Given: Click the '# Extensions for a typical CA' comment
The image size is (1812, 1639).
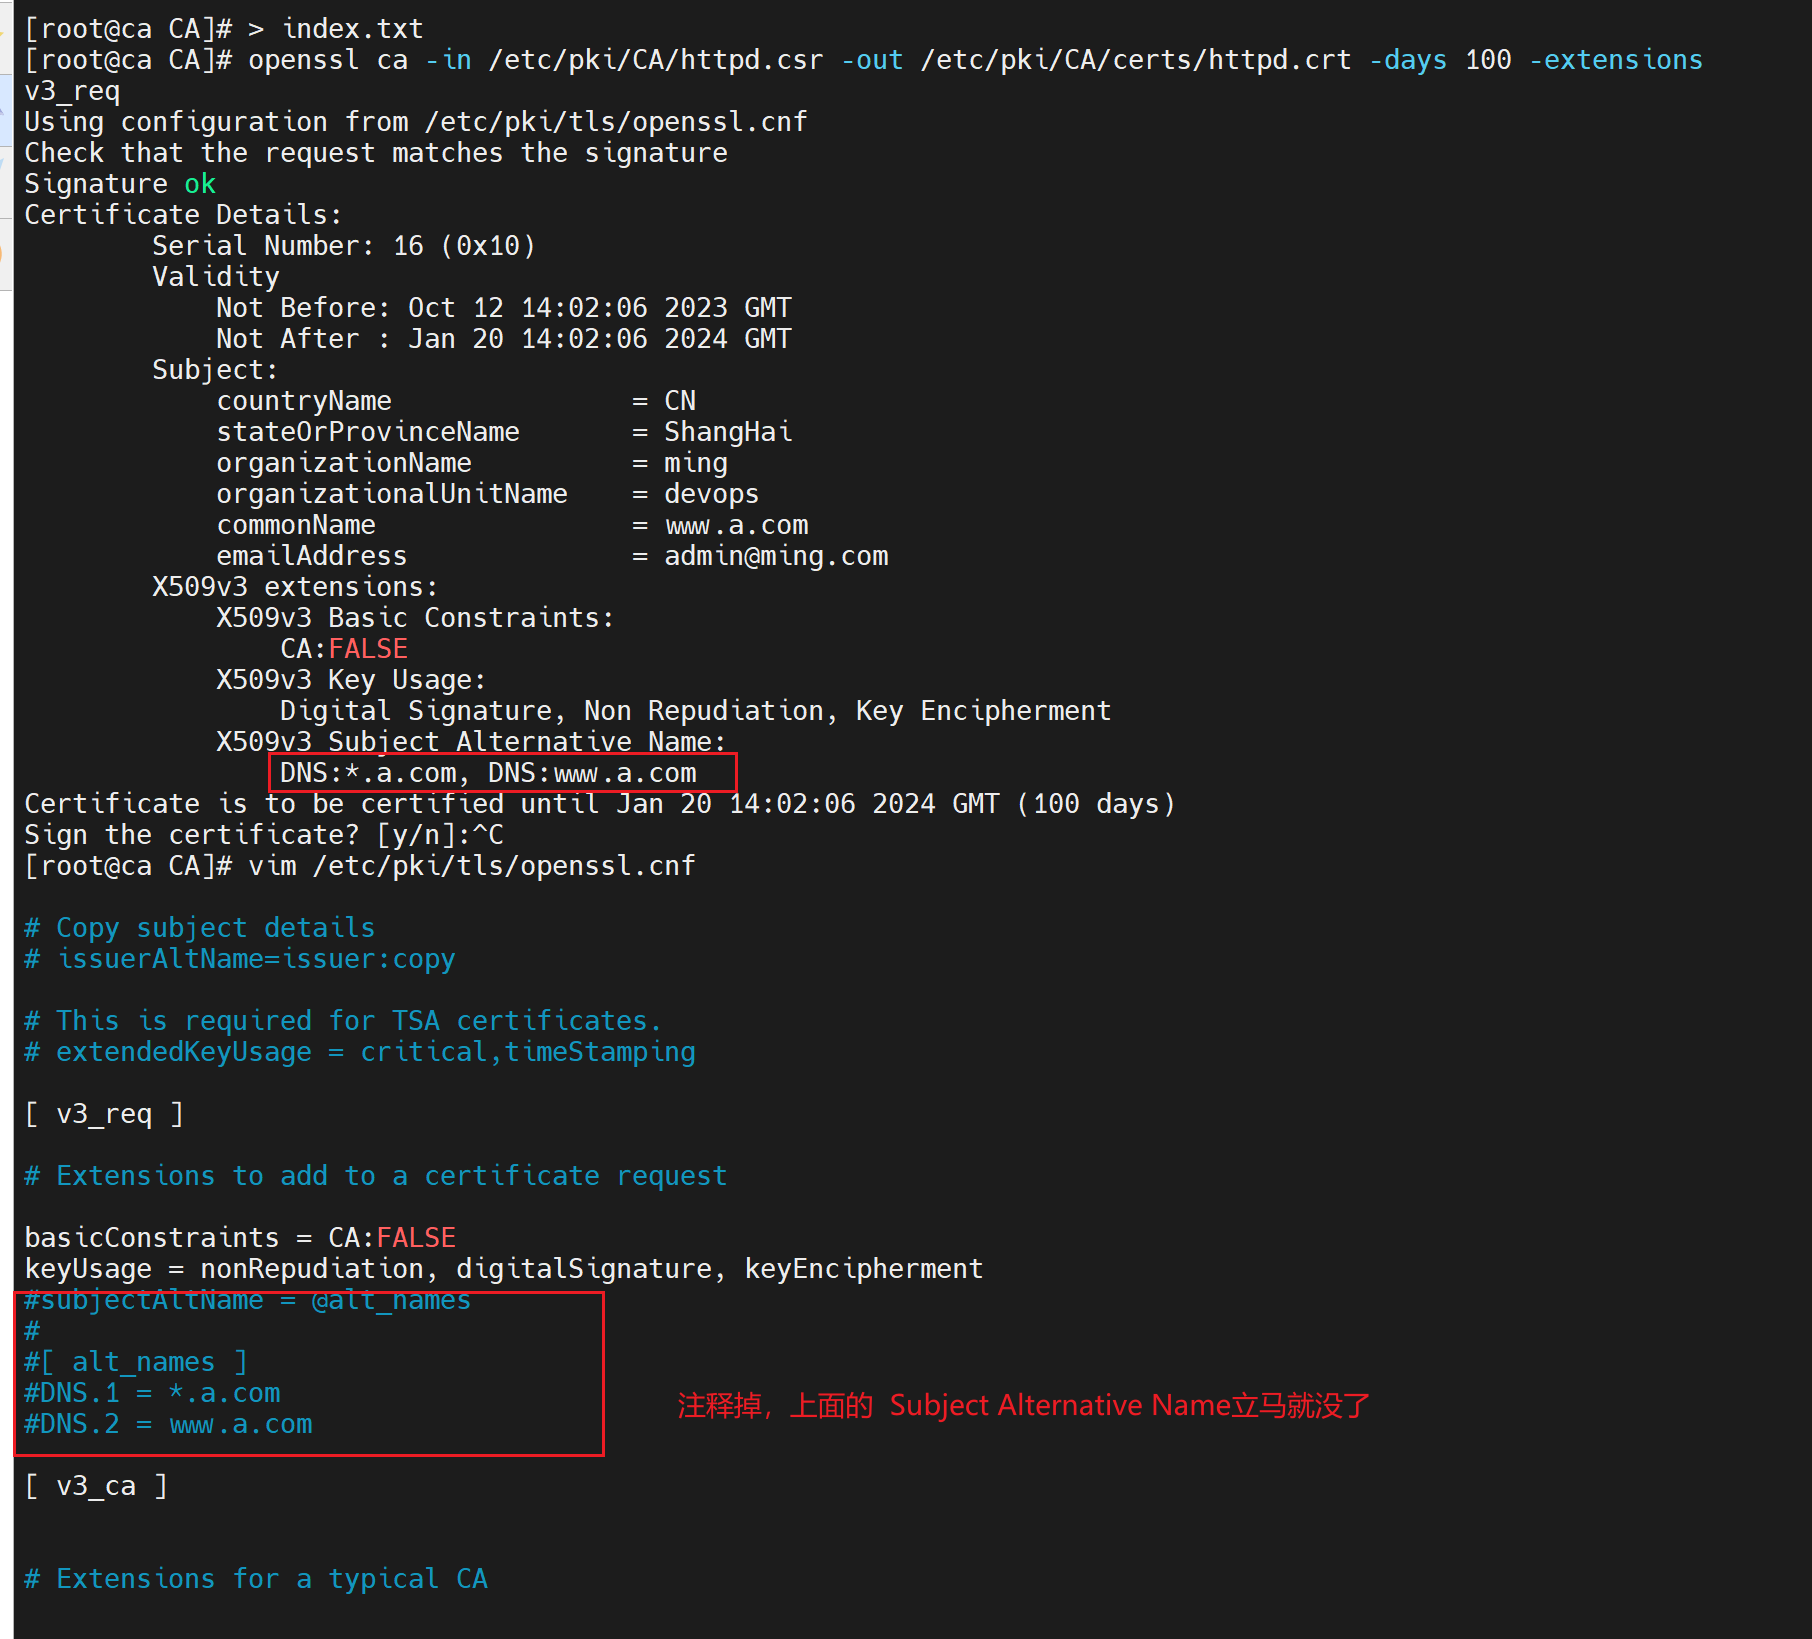Looking at the screenshot, I should 256,1579.
